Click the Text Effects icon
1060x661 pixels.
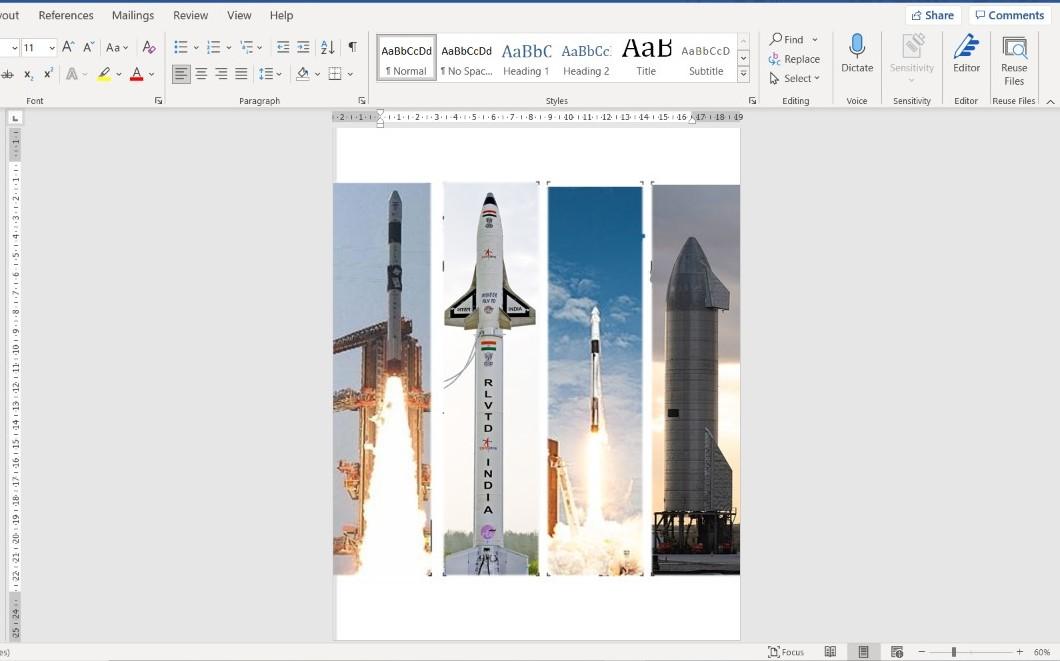coord(72,74)
